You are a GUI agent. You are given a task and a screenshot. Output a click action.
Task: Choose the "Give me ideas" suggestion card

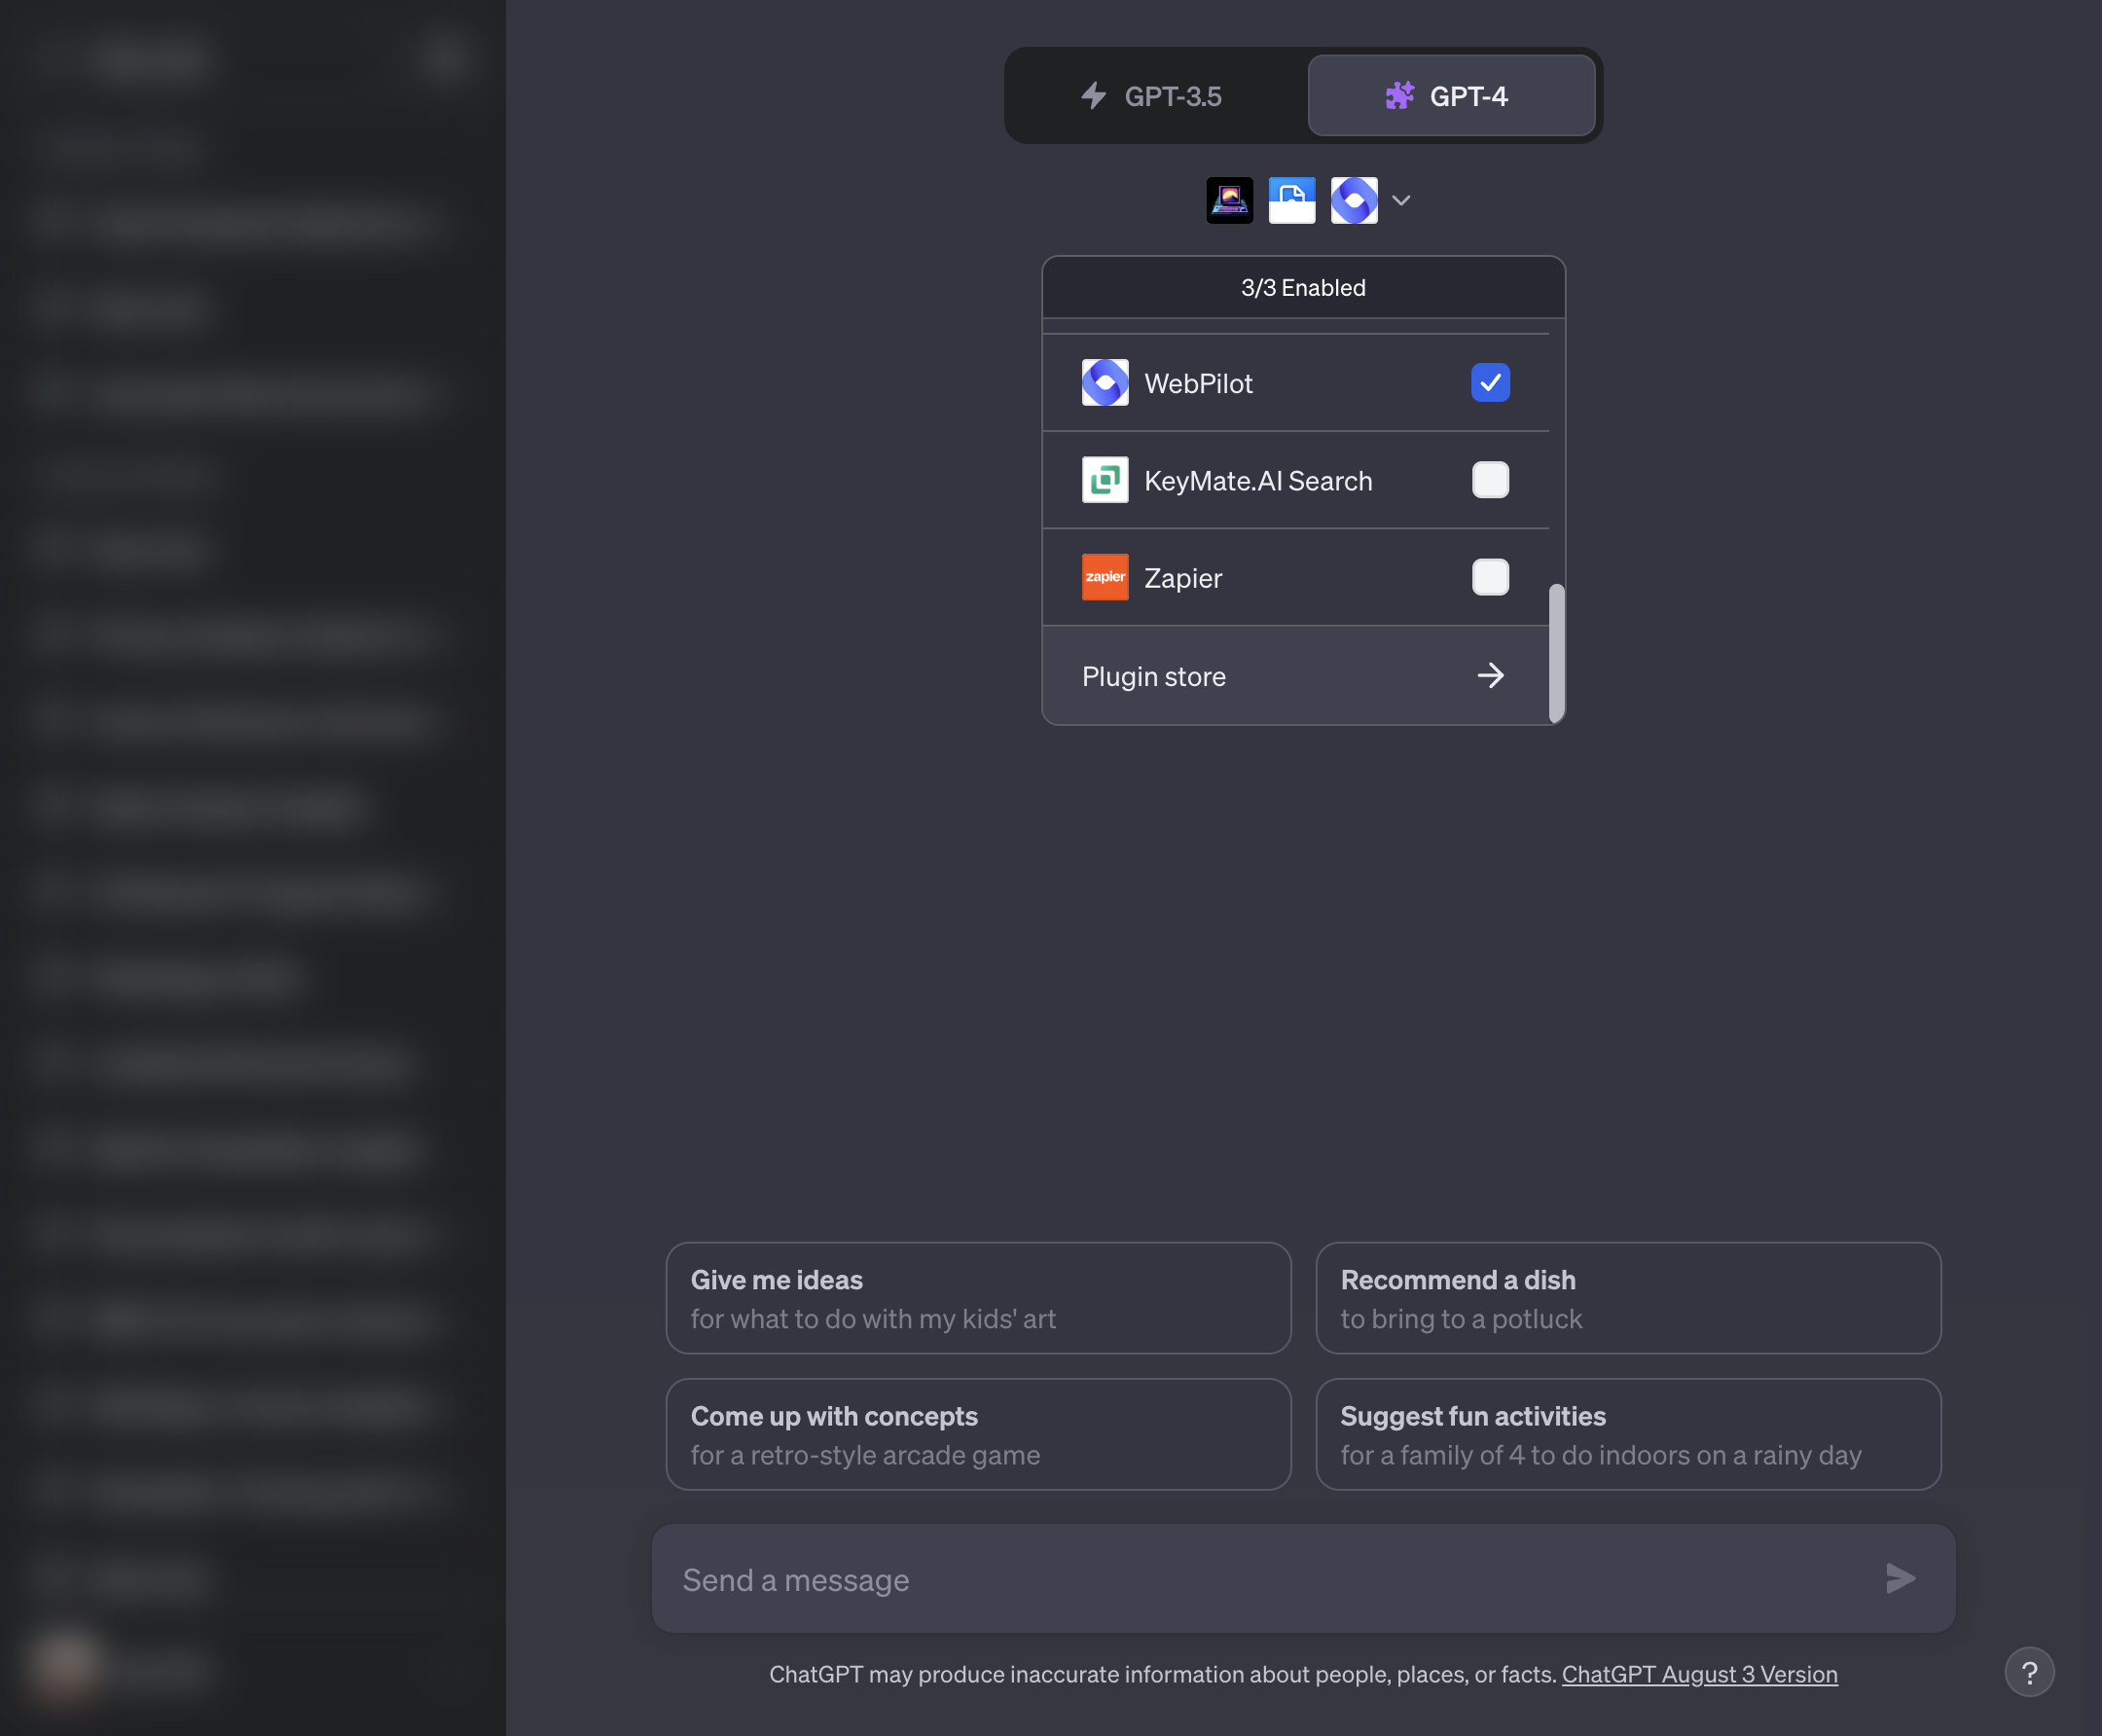coord(978,1298)
